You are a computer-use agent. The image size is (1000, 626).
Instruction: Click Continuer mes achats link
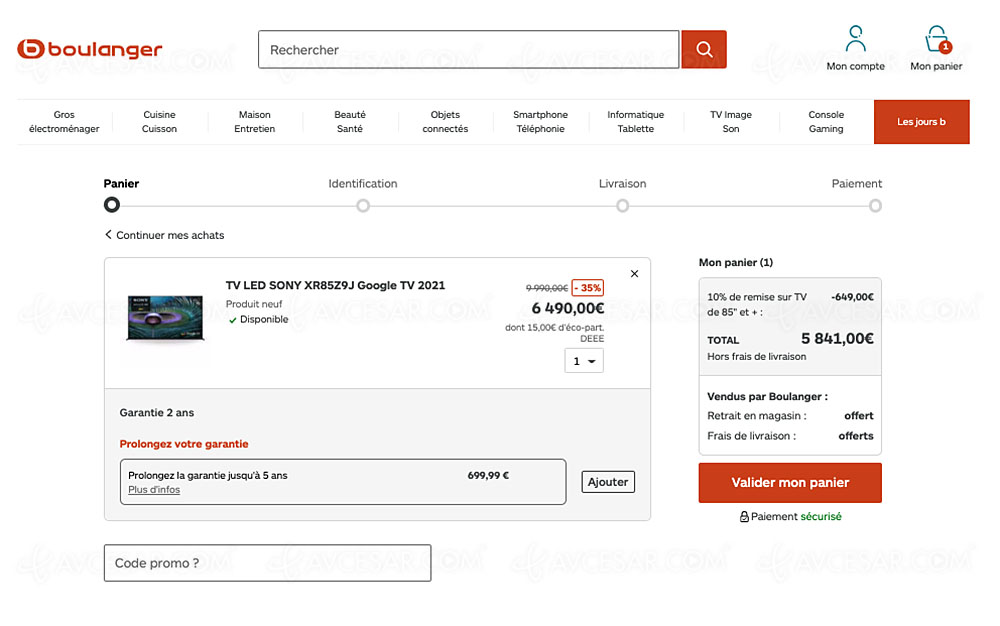(170, 235)
